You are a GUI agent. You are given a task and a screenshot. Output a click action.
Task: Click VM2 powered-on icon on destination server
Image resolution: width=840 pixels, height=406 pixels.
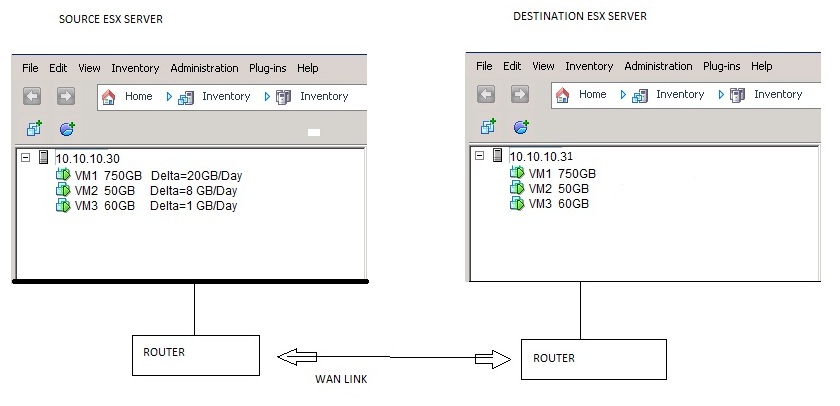click(517, 187)
